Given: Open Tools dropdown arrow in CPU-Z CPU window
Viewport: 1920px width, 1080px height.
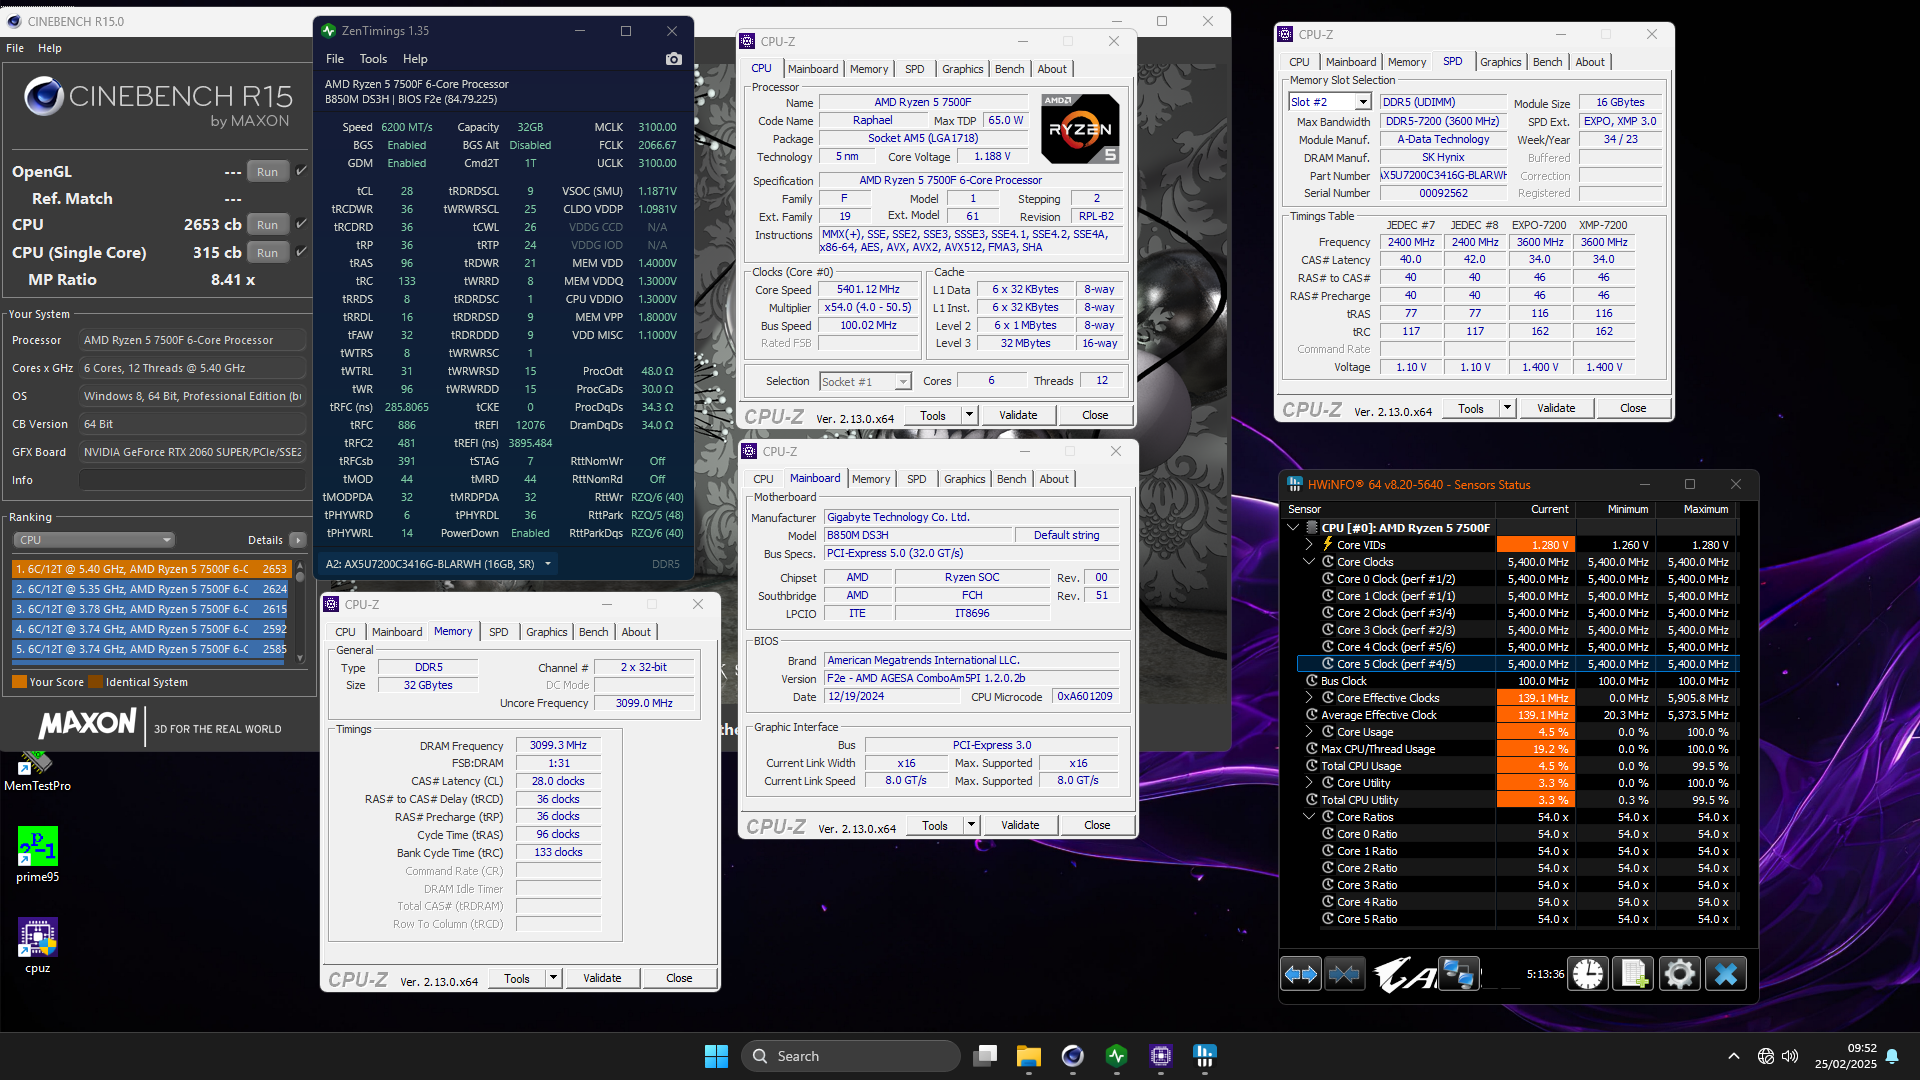Looking at the screenshot, I should 969,415.
